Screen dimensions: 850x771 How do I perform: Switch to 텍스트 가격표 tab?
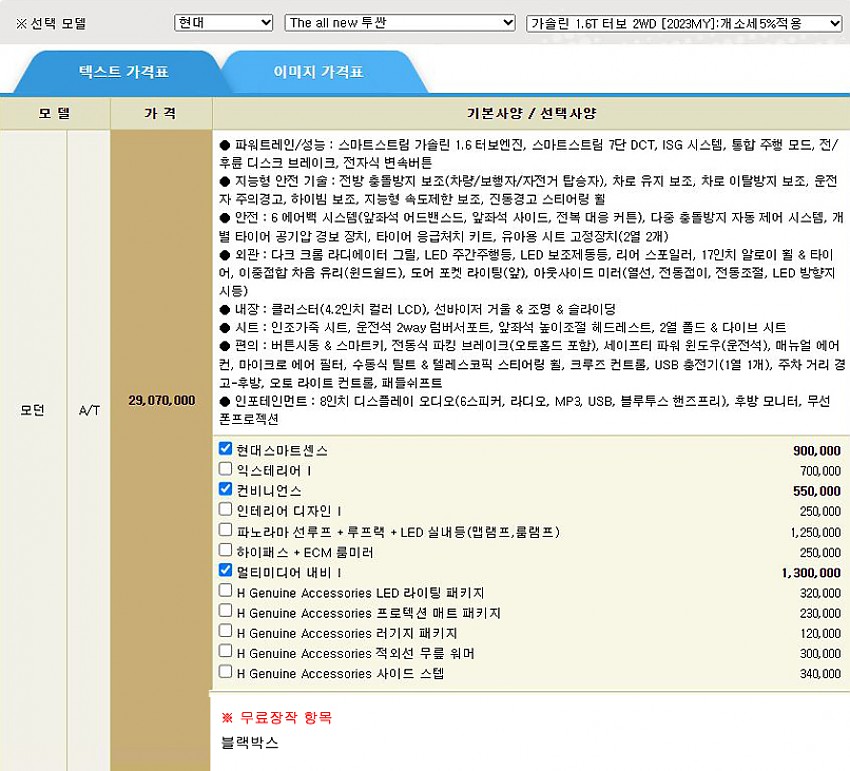pos(123,73)
